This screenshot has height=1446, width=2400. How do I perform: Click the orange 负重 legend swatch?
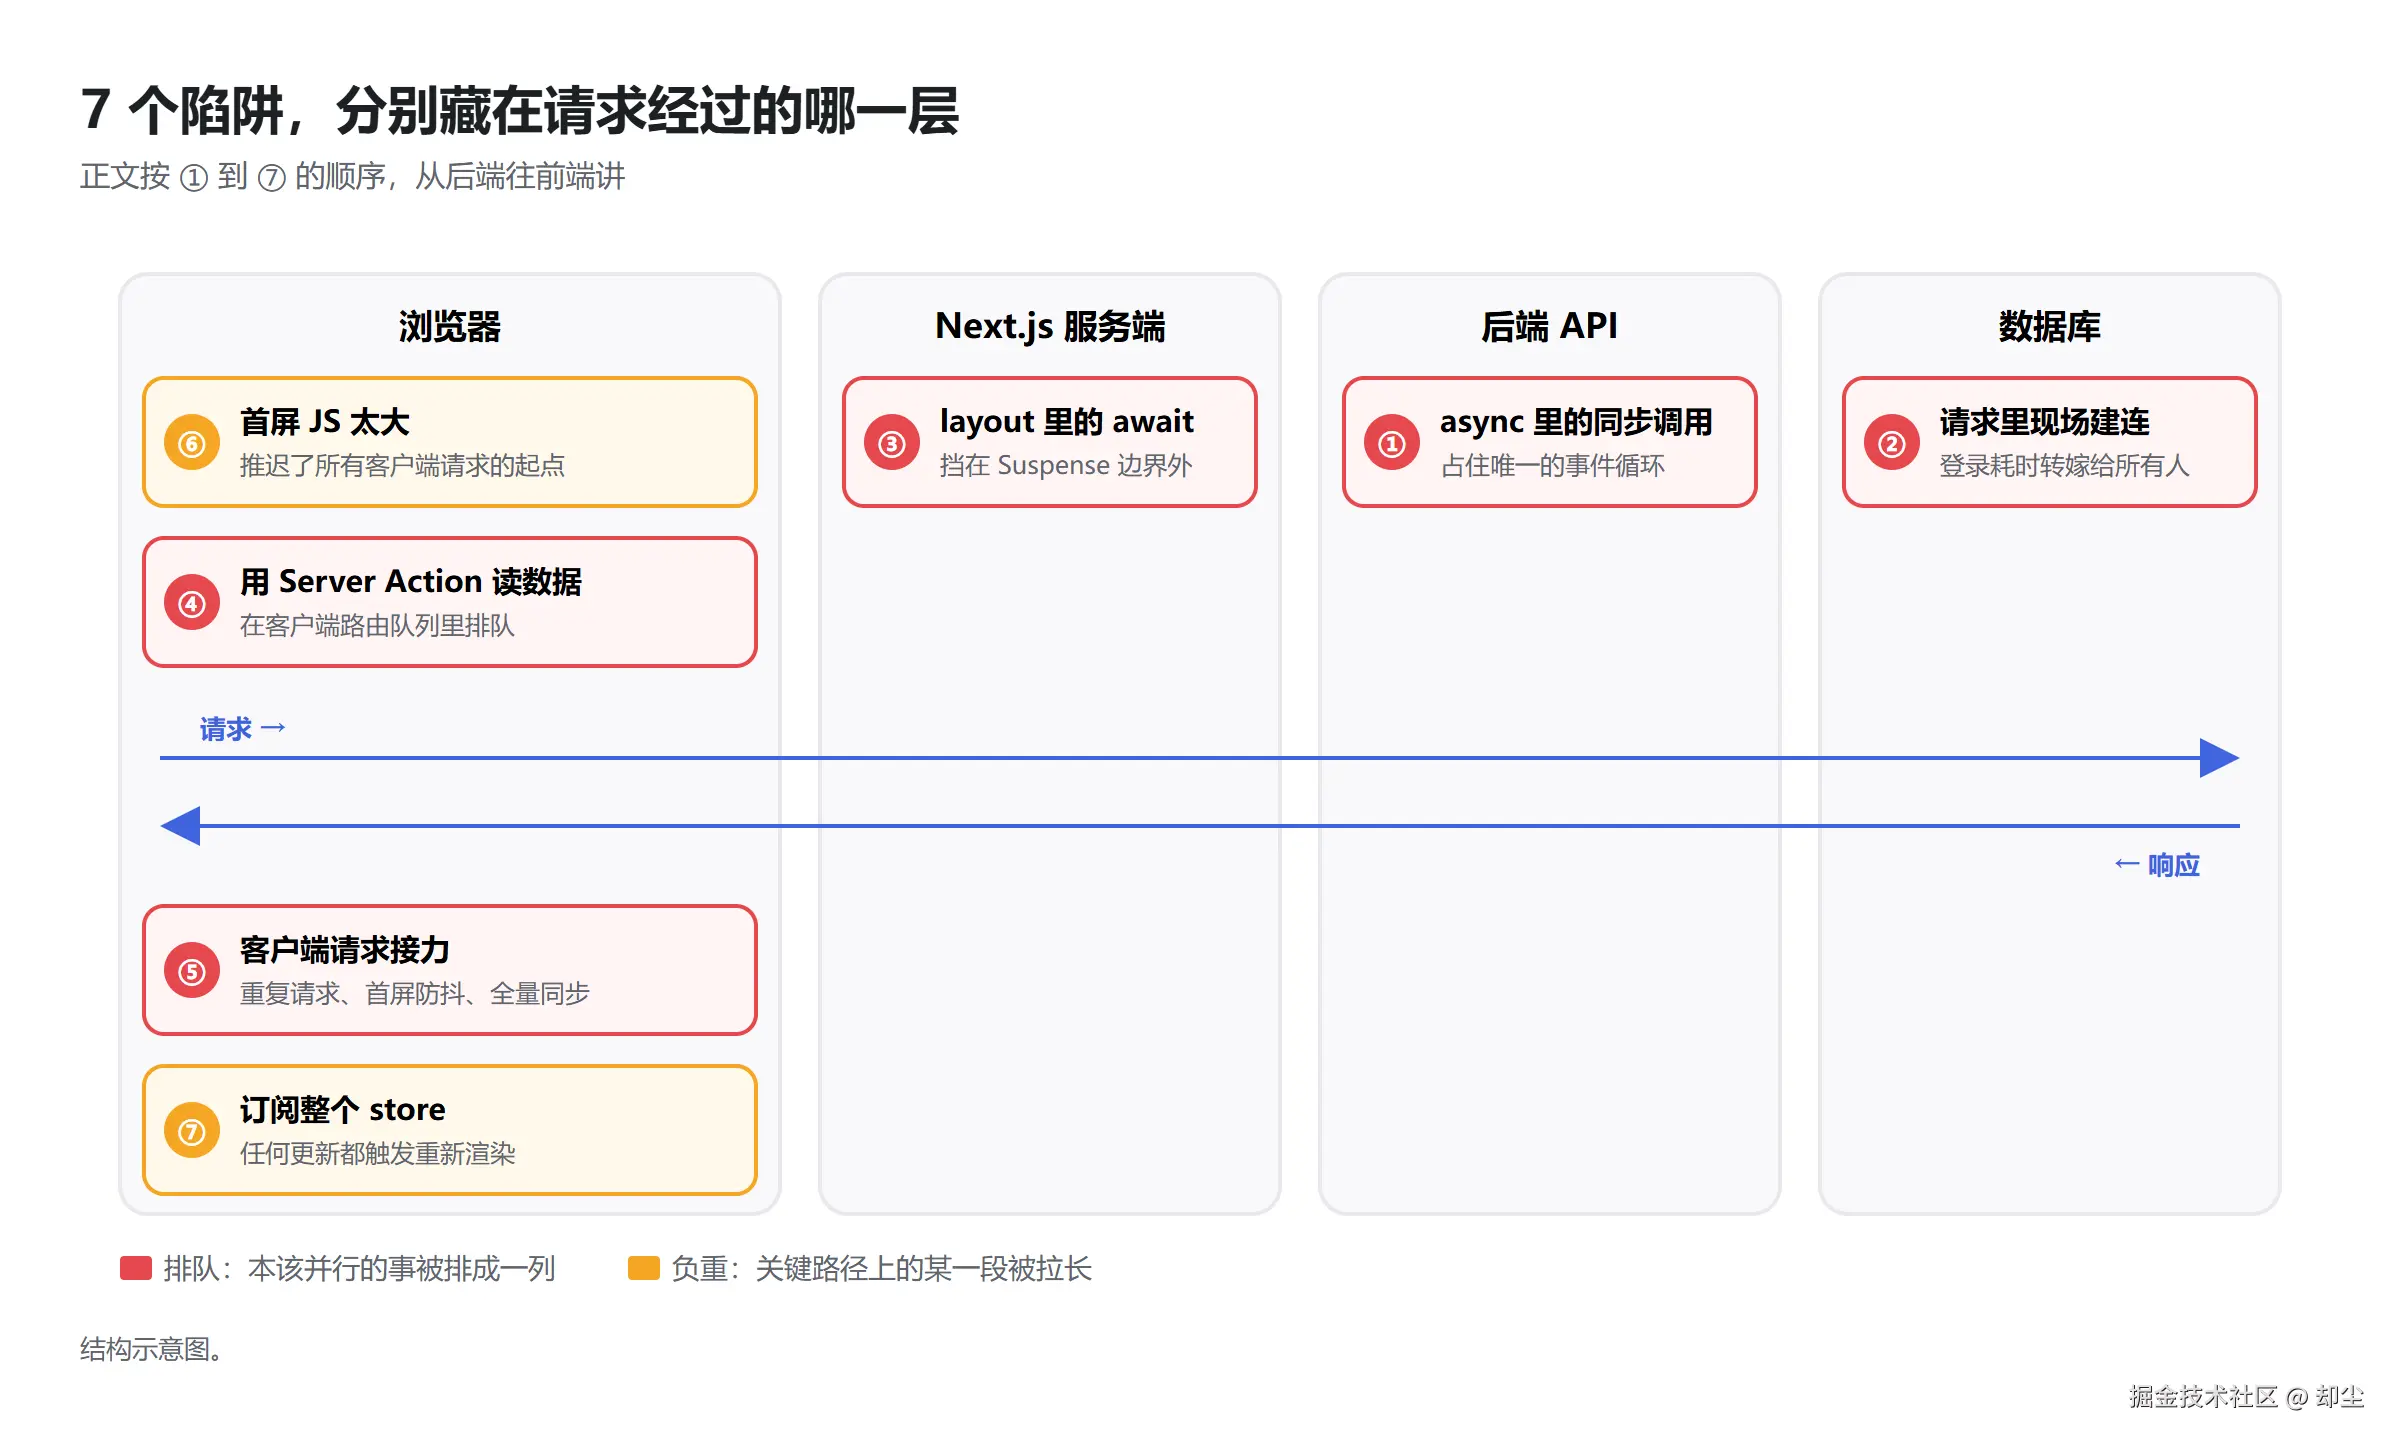pos(644,1268)
